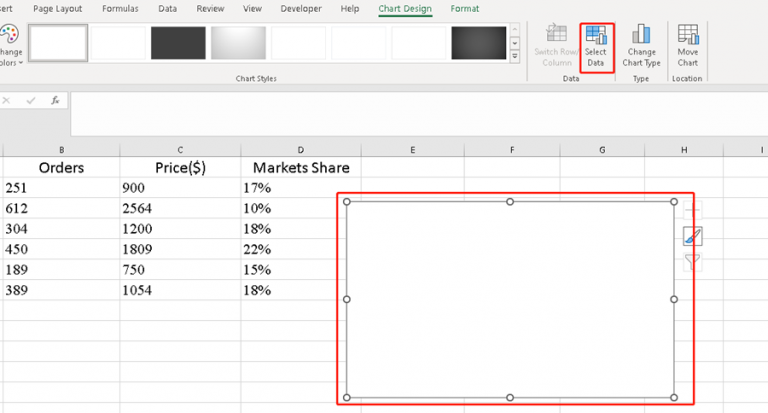Choose the last dark chart style thumbnail
The width and height of the screenshot is (768, 413).
click(478, 42)
